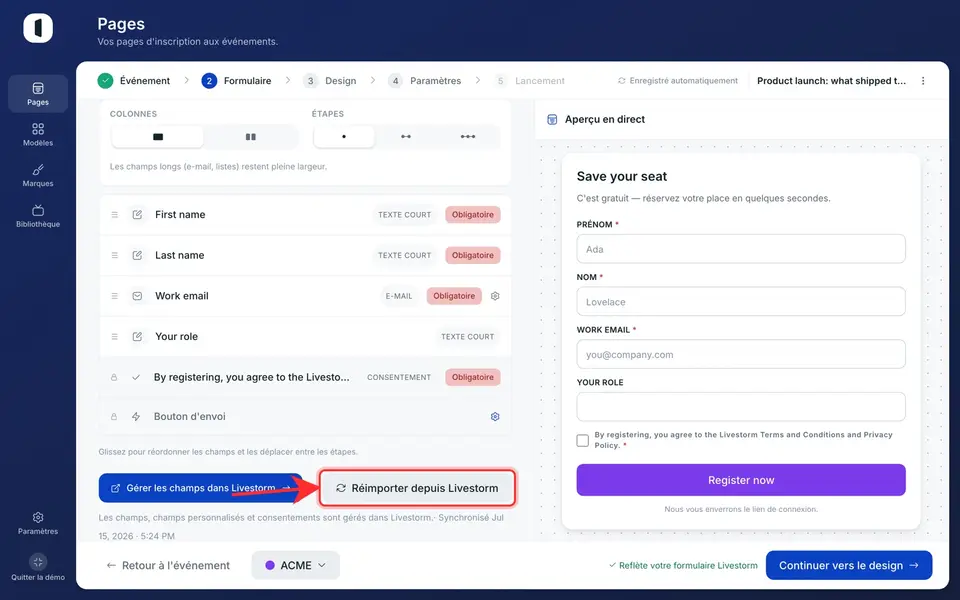Click the lightning icon on Bouton d'envoi row
The width and height of the screenshot is (960, 600).
tap(136, 416)
